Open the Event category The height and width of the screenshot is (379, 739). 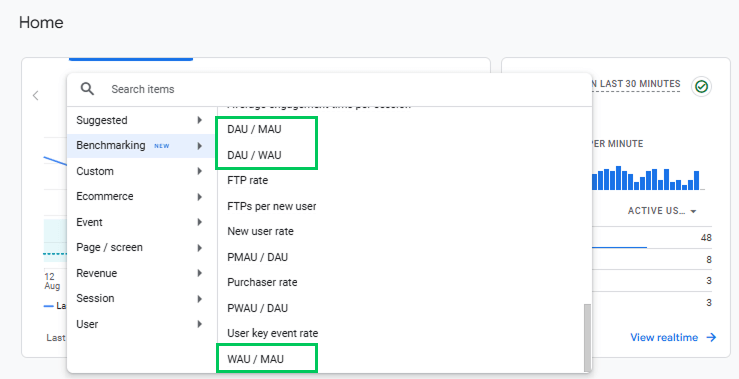(141, 222)
